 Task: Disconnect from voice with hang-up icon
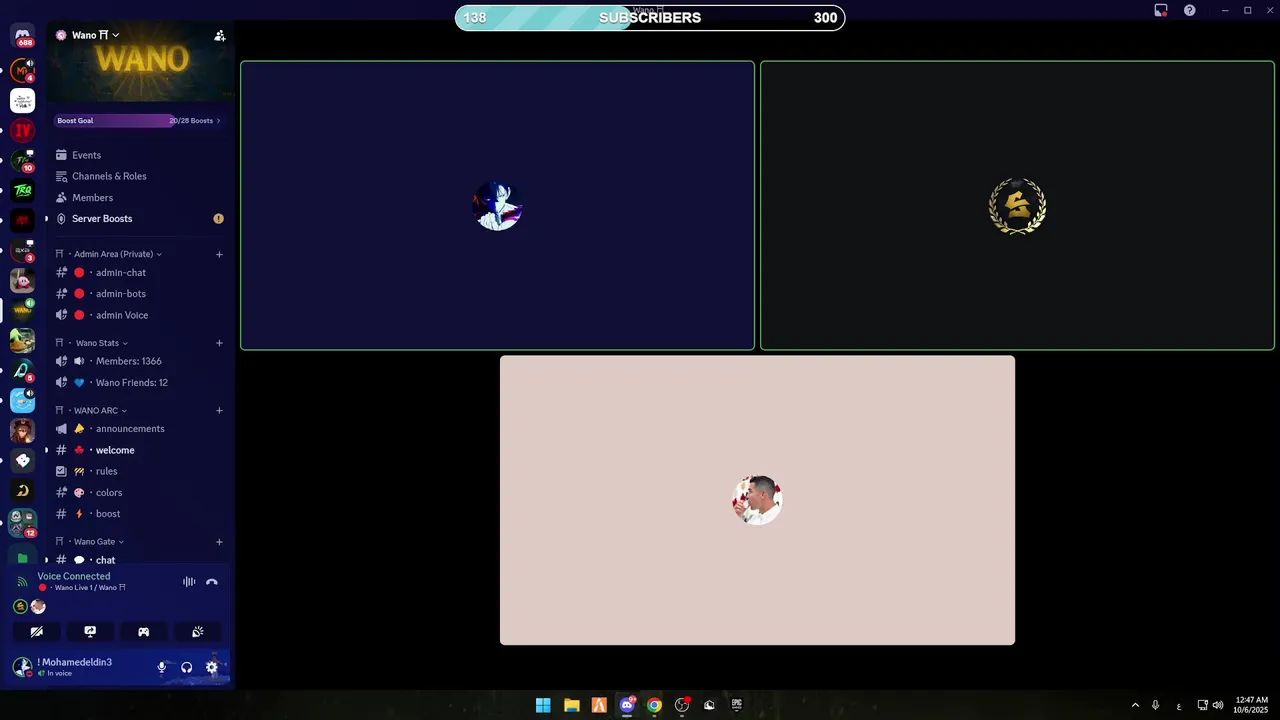point(212,582)
